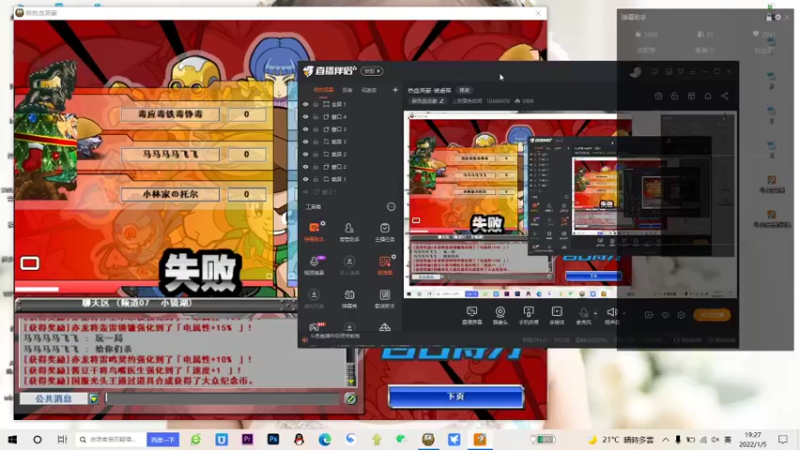Add new scene with plus icon

[x=395, y=90]
